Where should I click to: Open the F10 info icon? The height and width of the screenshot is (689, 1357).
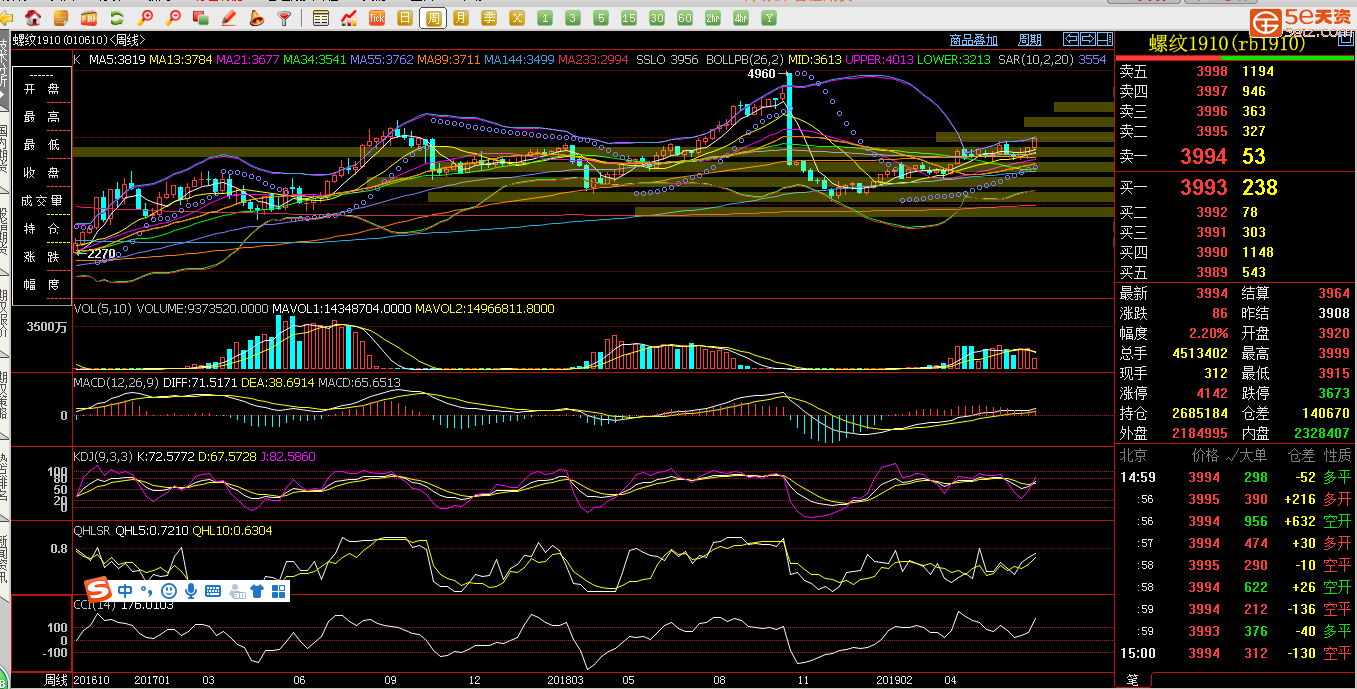pyautogui.click(x=90, y=18)
